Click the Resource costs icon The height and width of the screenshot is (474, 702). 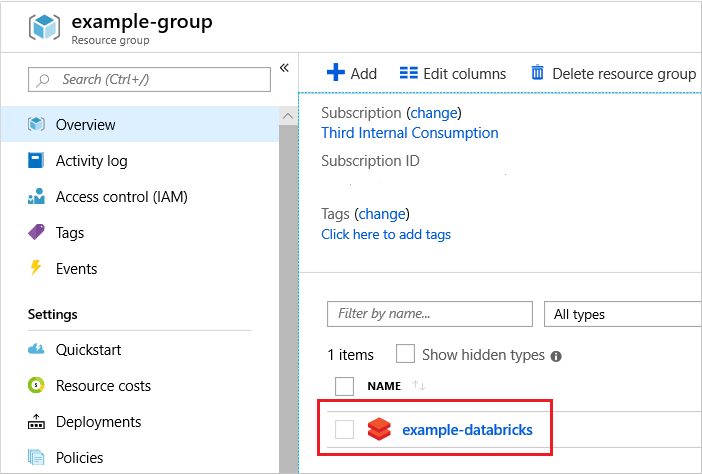tap(37, 386)
